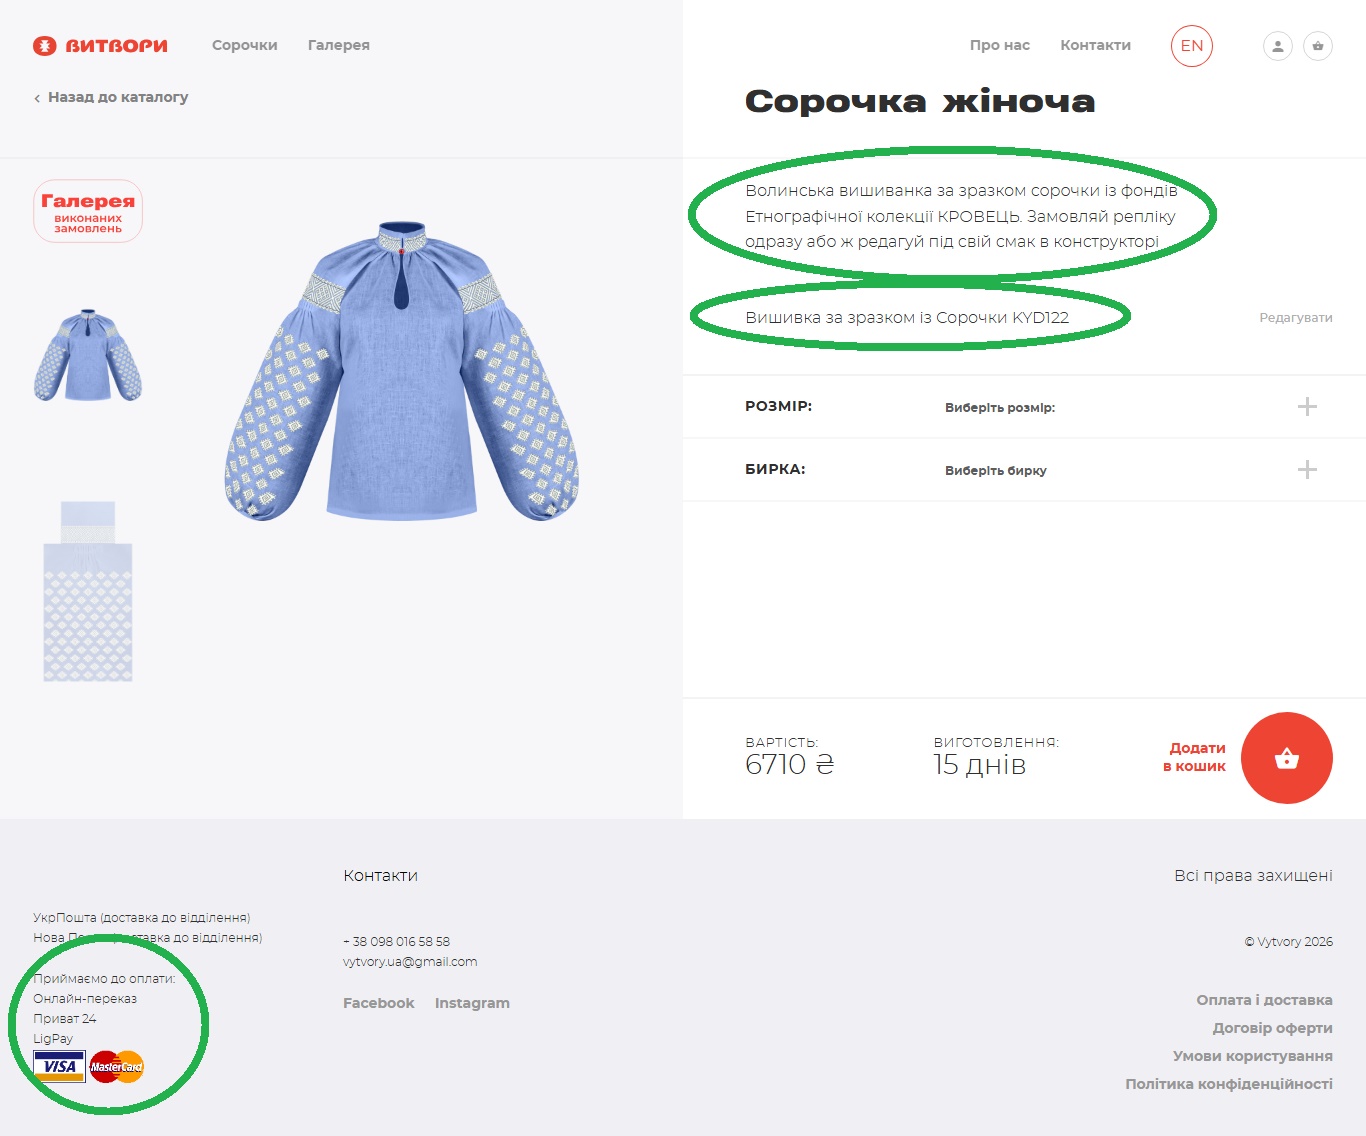Open the Галерея виконаних замовлень badge
This screenshot has width=1366, height=1136.
88,212
